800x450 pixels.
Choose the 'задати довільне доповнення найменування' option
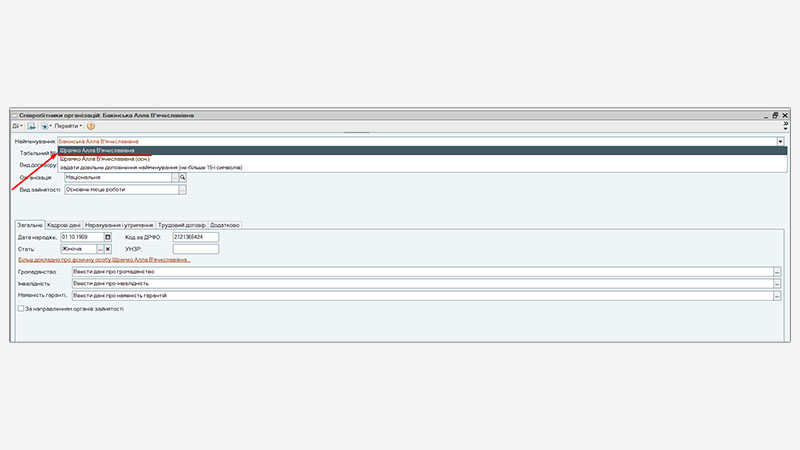150,167
